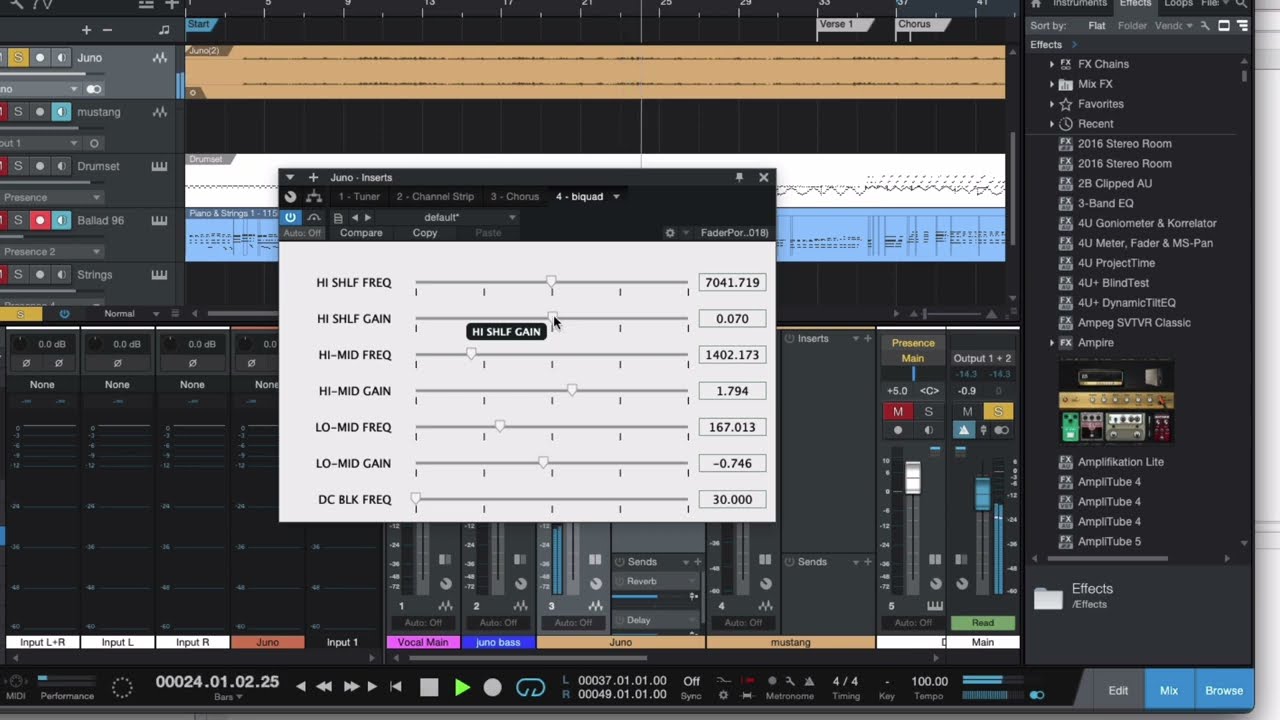Select previous preset arrow in plugin header

[354, 217]
